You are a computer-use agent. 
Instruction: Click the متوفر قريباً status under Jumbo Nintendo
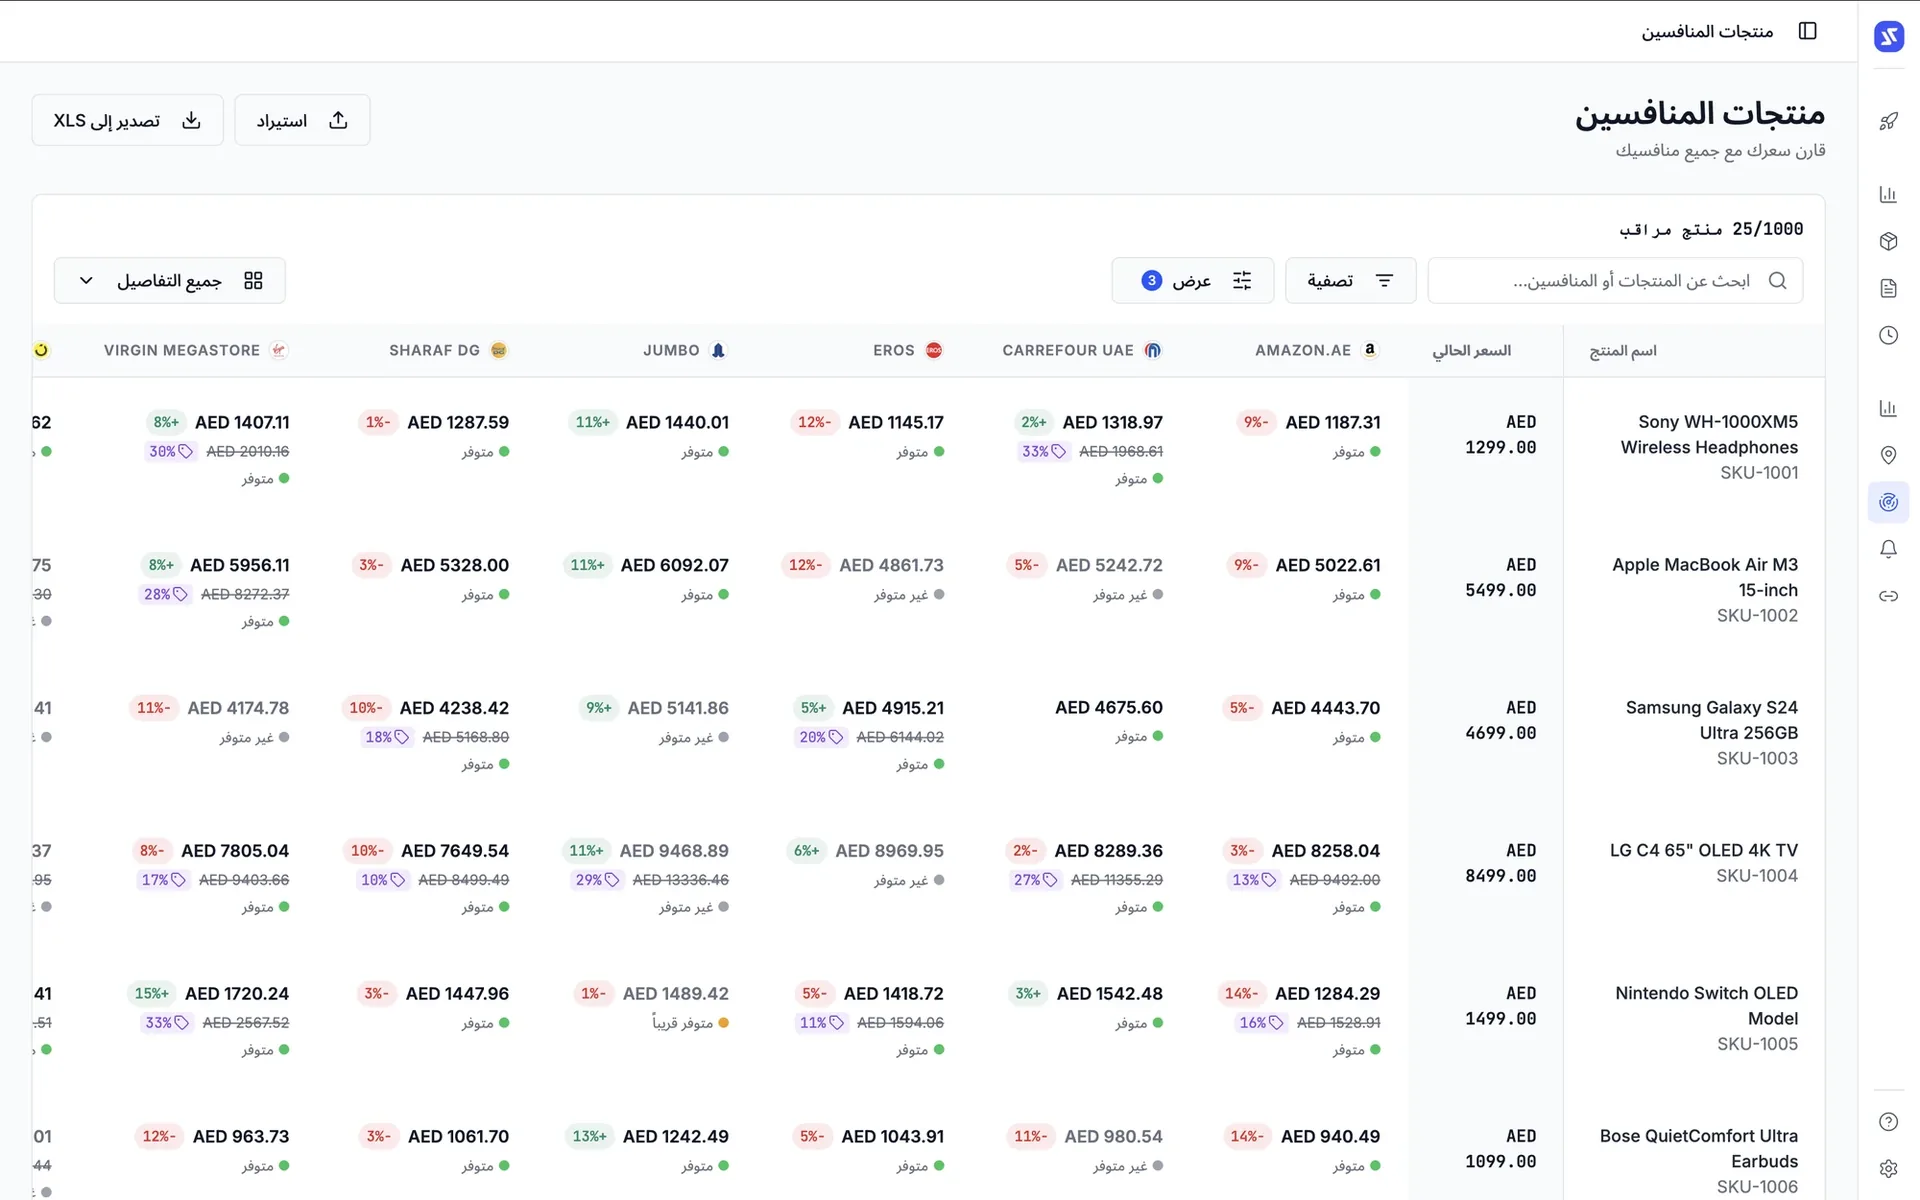coord(691,1023)
